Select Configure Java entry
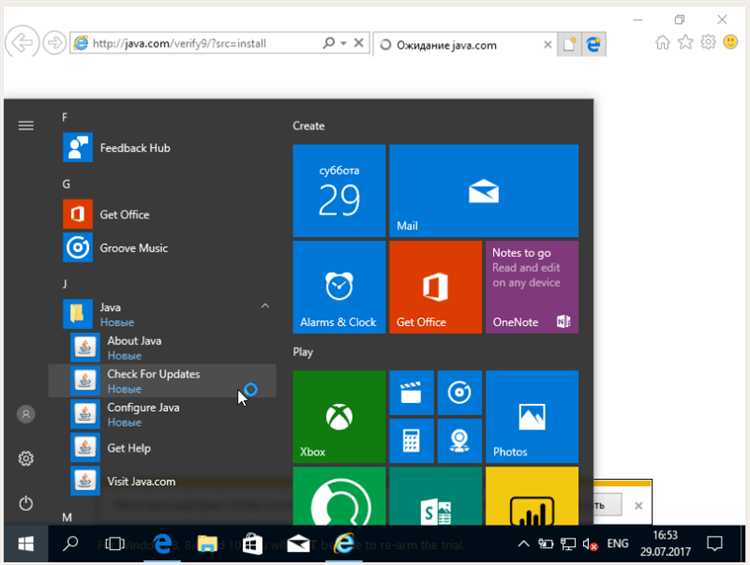This screenshot has width=750, height=565. tap(143, 413)
